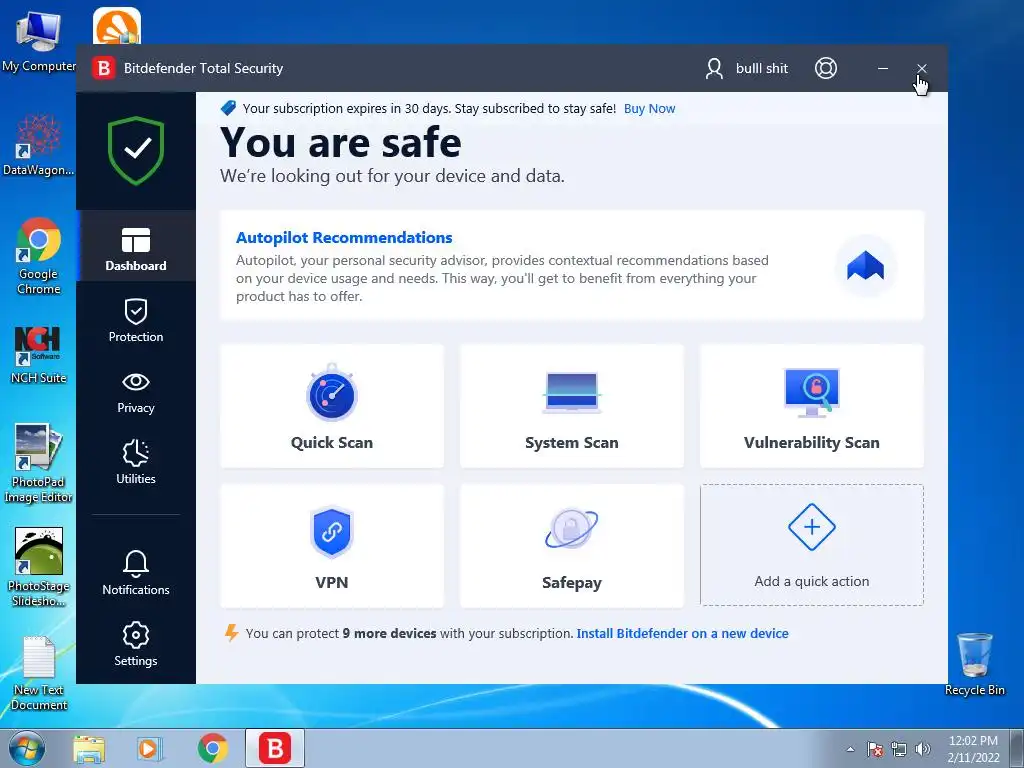The image size is (1024, 768).
Task: Open Chrome from the taskbar
Action: 213,749
